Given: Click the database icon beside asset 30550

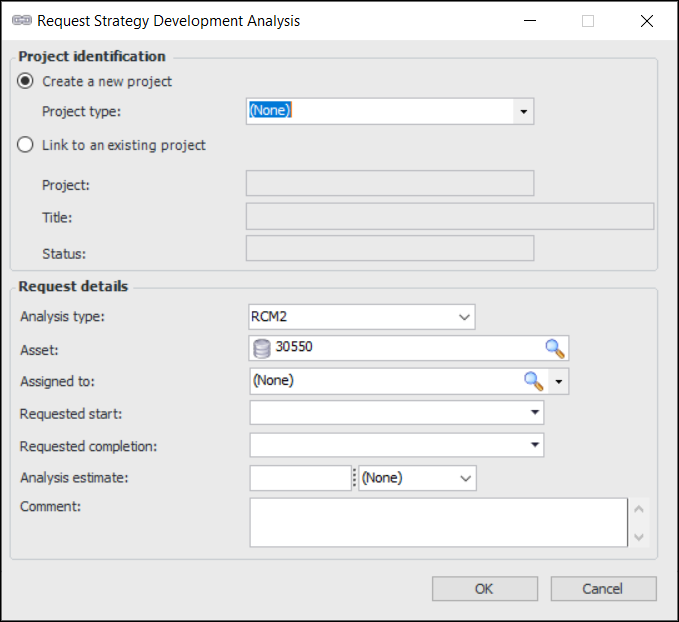Looking at the screenshot, I should pos(262,348).
